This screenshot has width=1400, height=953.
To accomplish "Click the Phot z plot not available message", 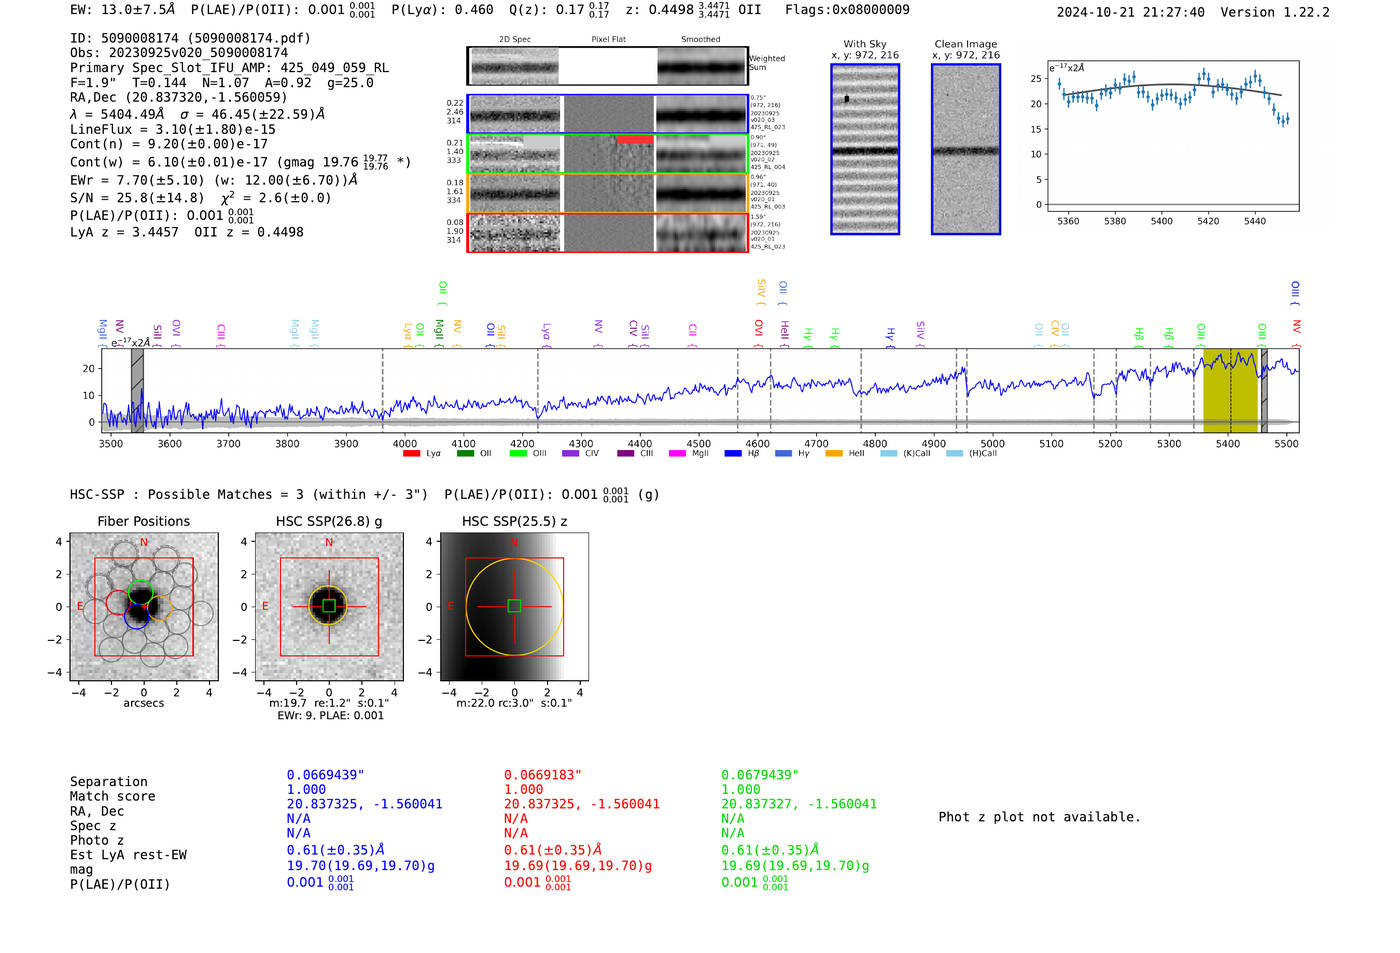I will point(1039,817).
